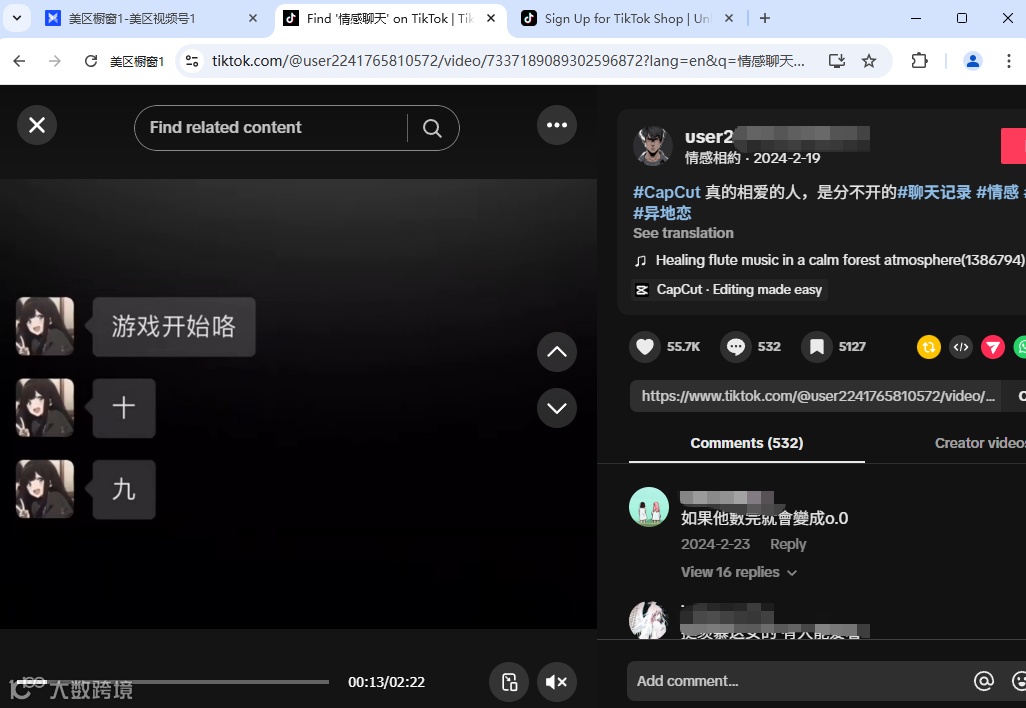
Task: Click the search magnifier icon
Action: (432, 128)
